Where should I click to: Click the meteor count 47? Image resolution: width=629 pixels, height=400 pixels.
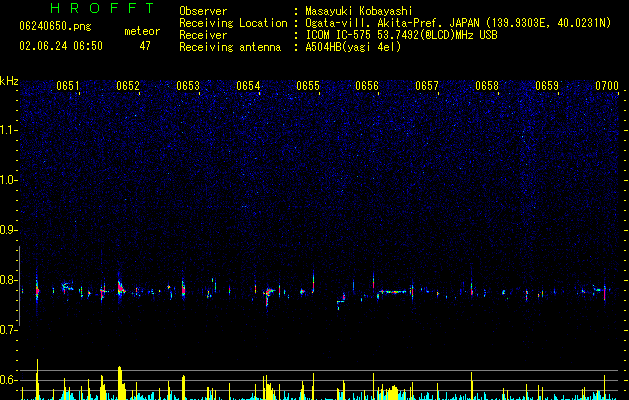coord(145,46)
